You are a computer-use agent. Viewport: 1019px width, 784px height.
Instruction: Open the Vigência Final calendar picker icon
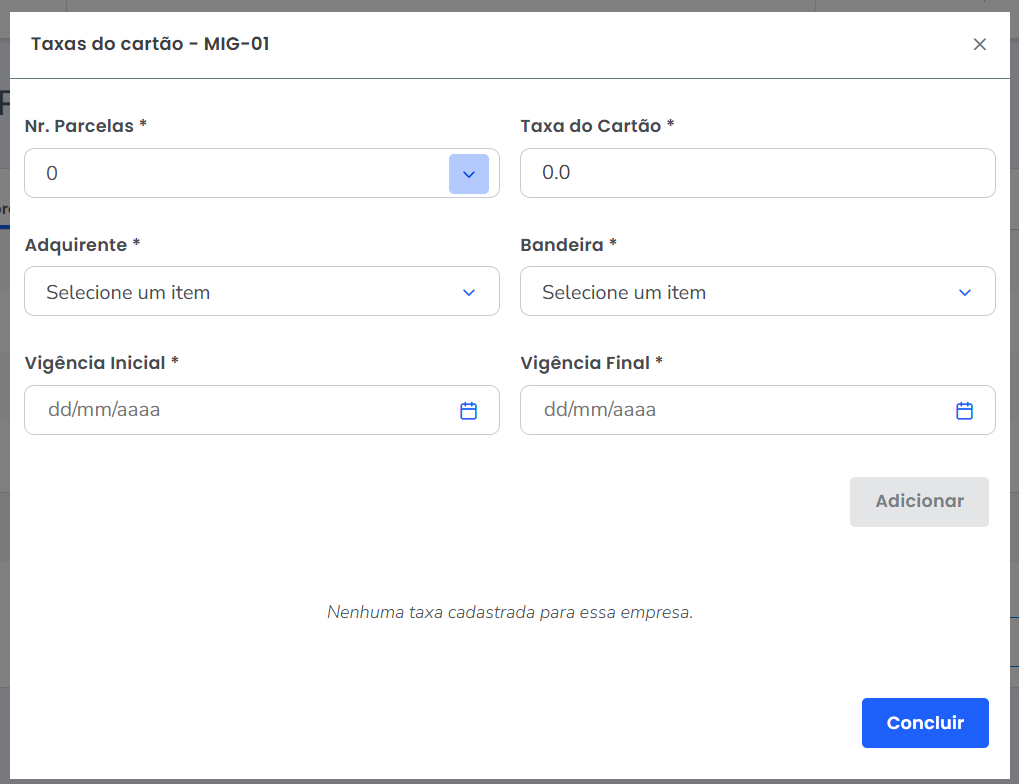click(x=964, y=410)
